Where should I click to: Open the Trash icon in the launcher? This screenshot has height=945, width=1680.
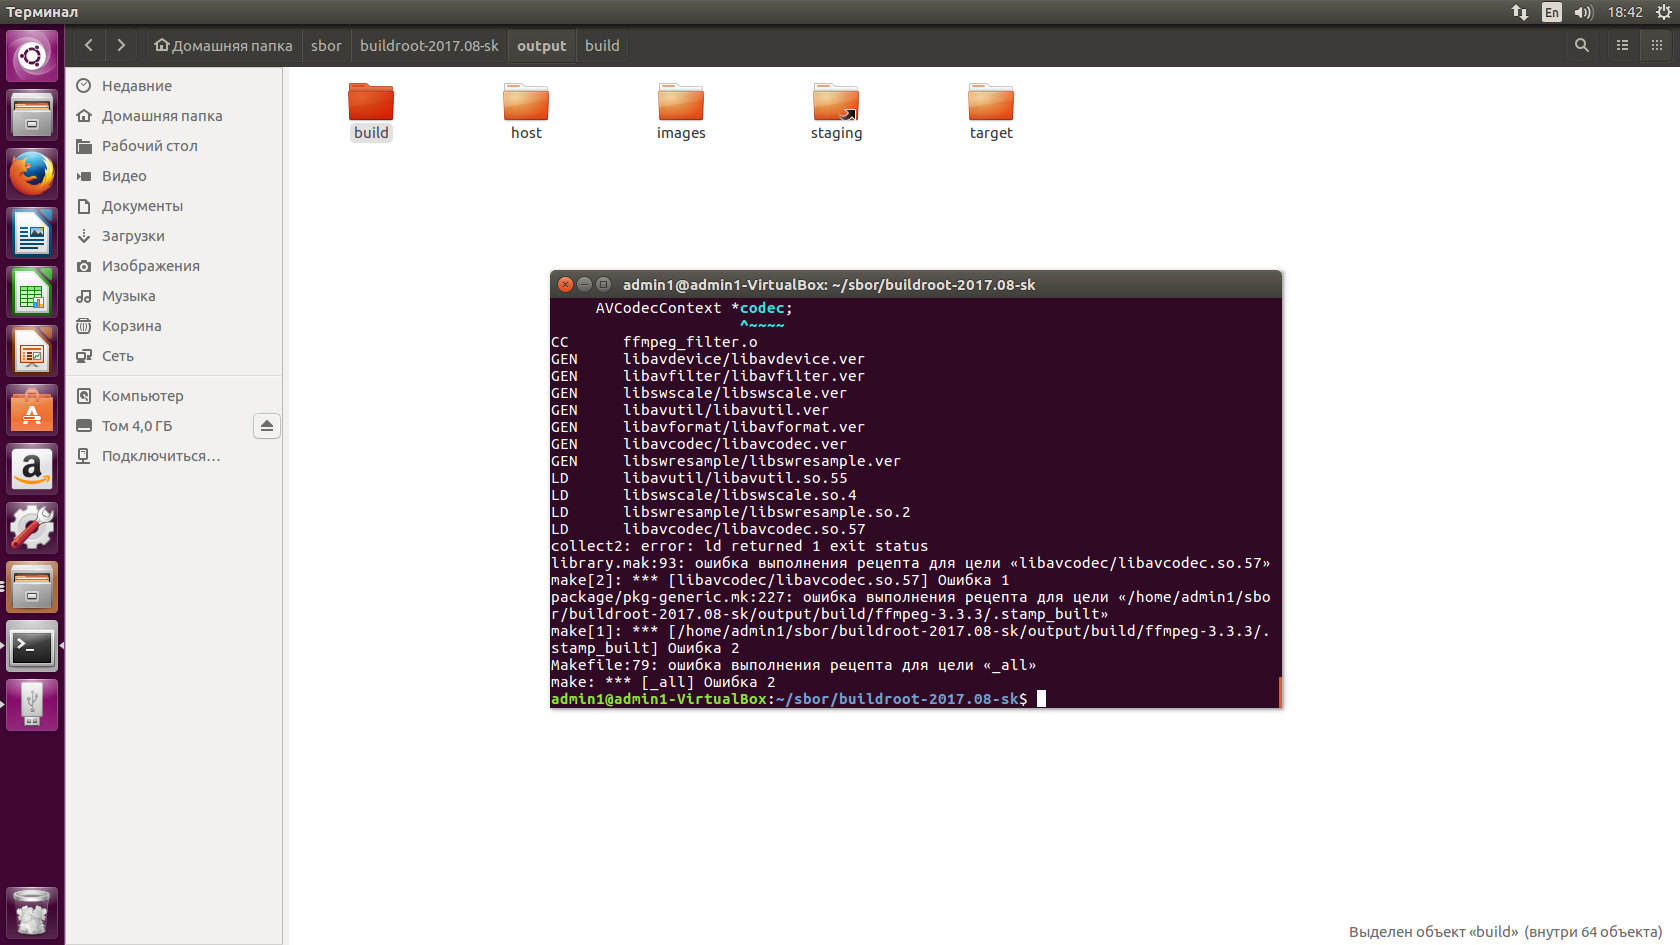tap(32, 912)
